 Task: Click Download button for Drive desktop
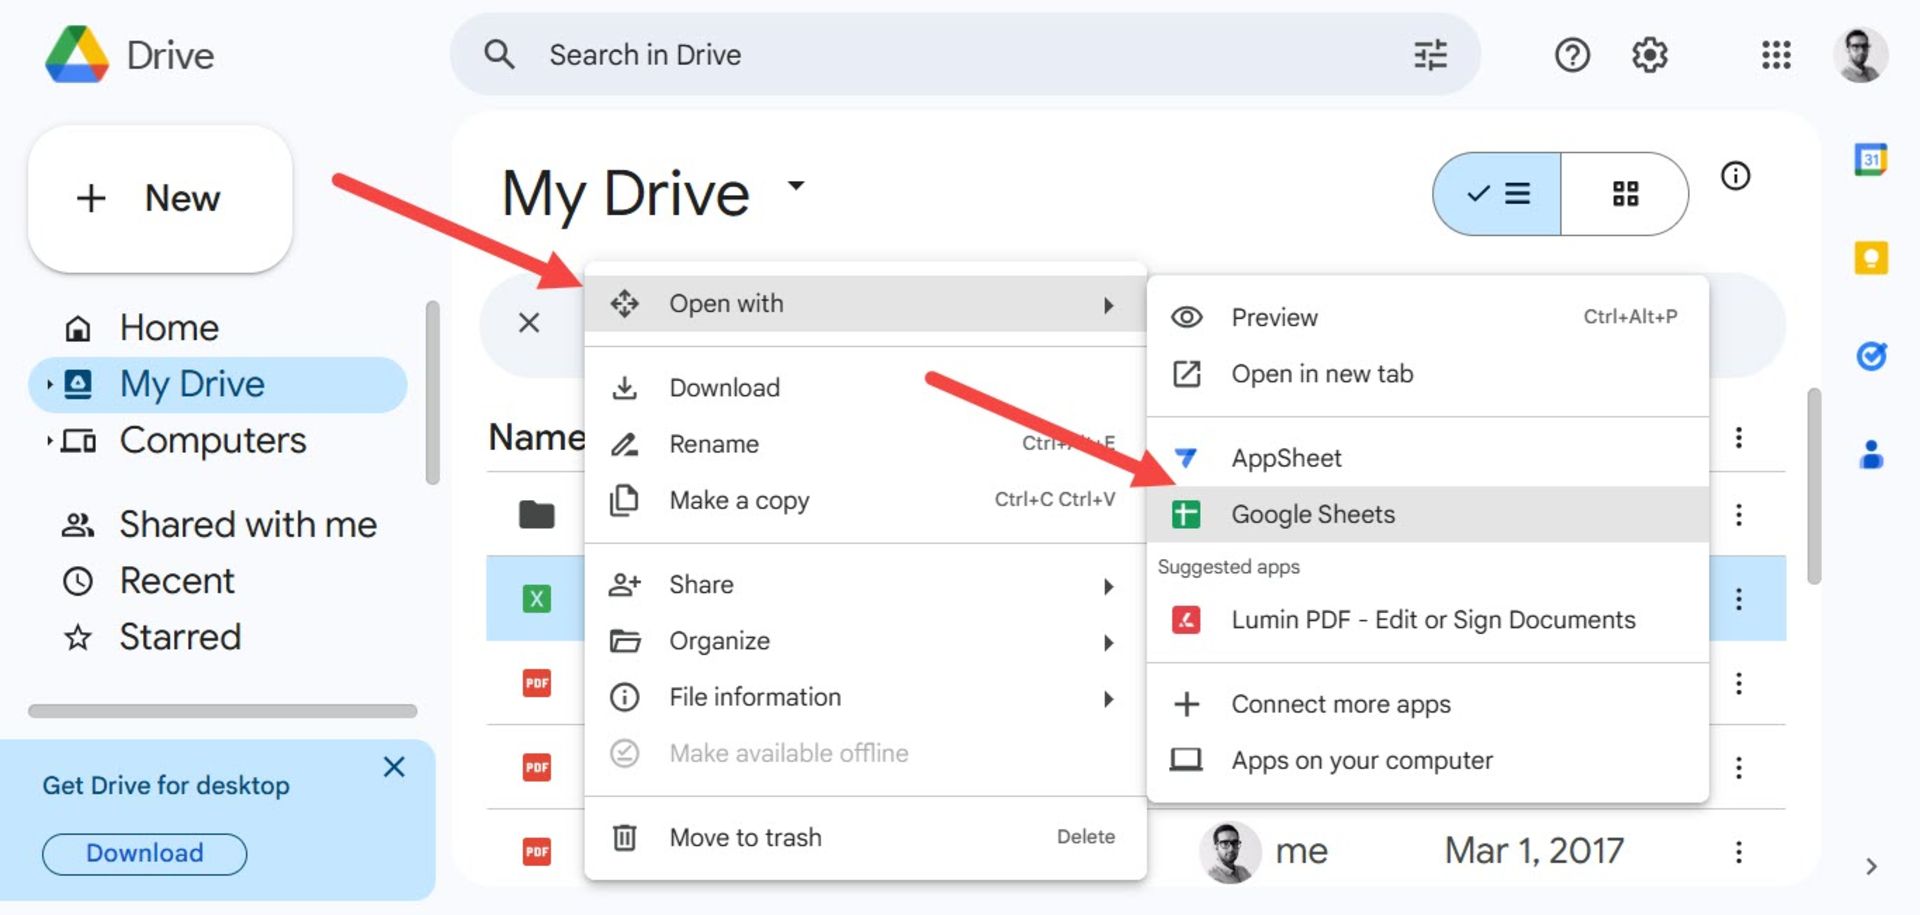tap(144, 853)
